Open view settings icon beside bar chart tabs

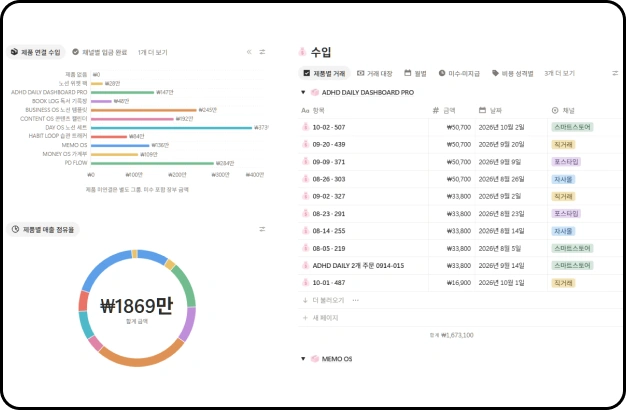pyautogui.click(x=262, y=52)
